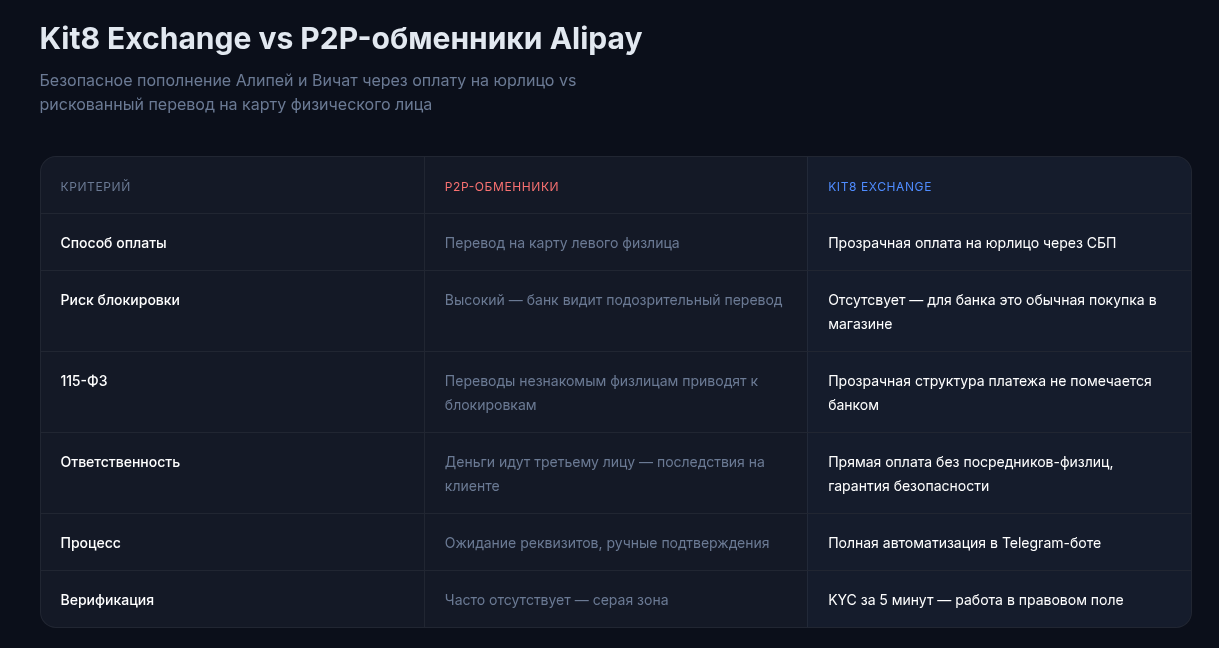Click the "Часто отсутствует — серая зона" cell

click(x=556, y=600)
